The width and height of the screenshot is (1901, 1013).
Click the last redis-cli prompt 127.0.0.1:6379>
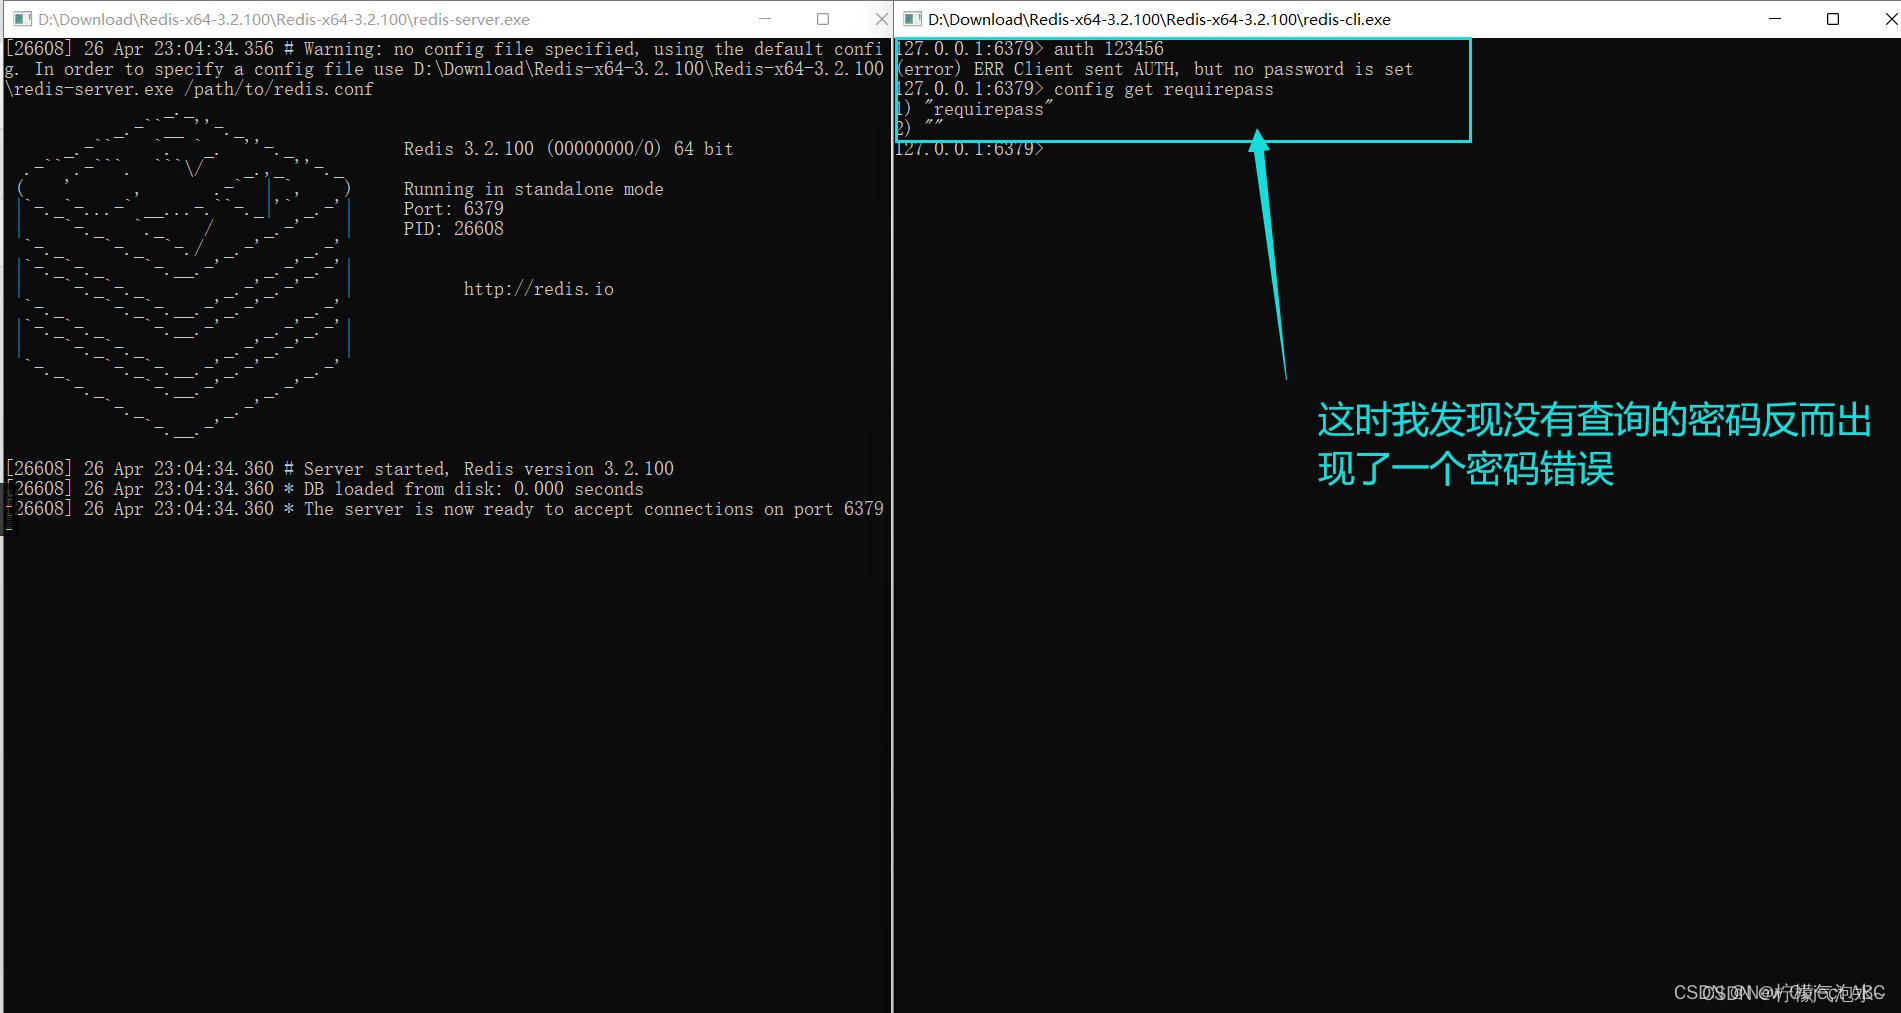coord(970,149)
